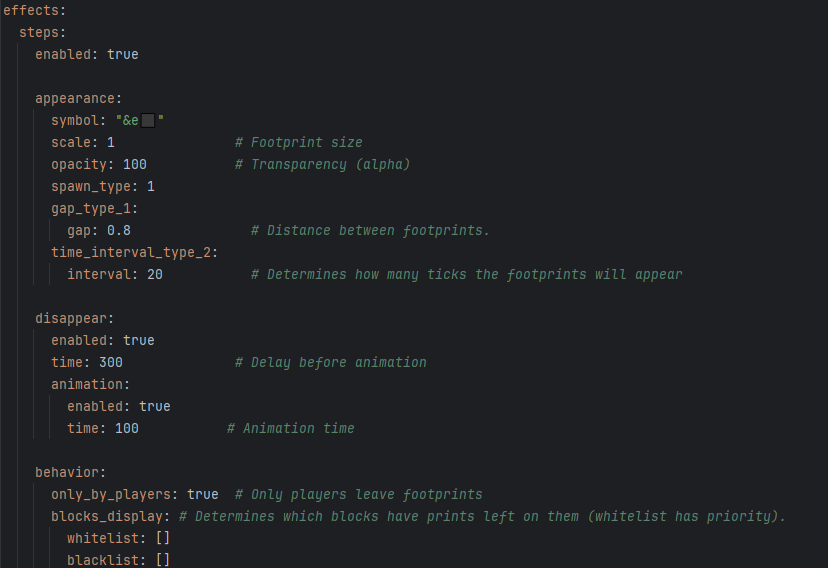
Task: Click the 'disappear:' section key
Action: click(74, 318)
